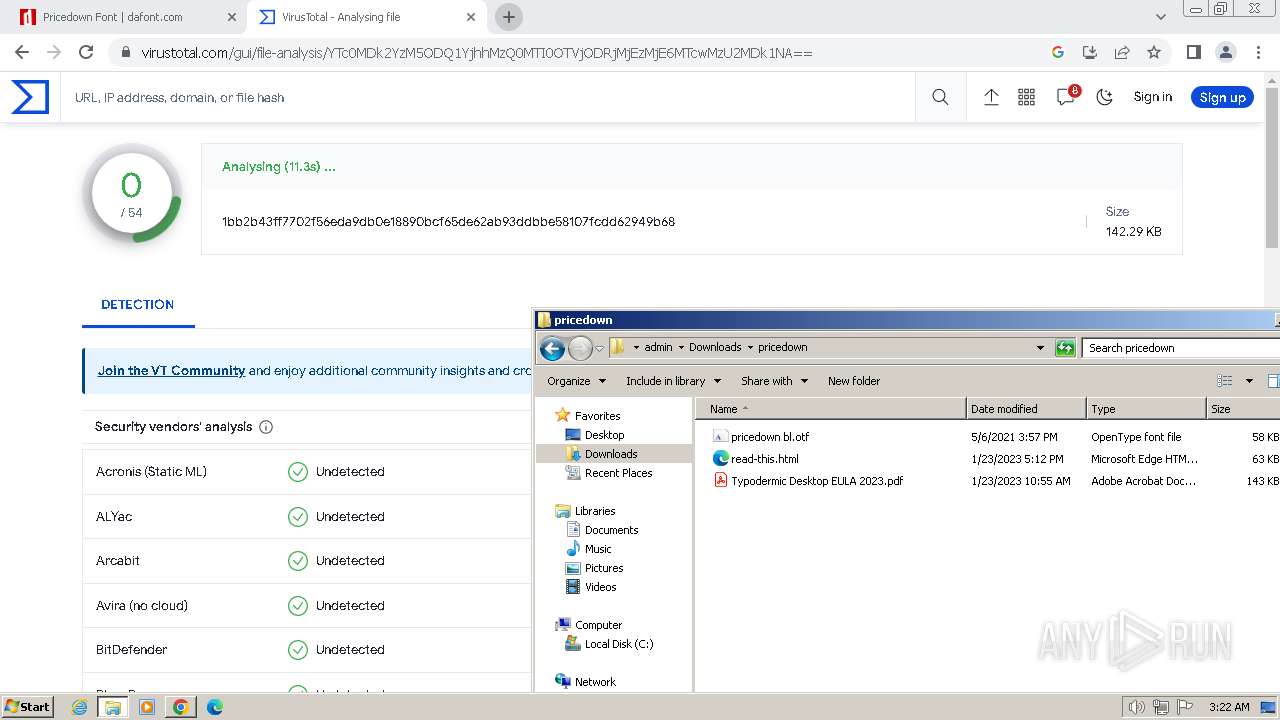Open the Share with menu

point(773,381)
